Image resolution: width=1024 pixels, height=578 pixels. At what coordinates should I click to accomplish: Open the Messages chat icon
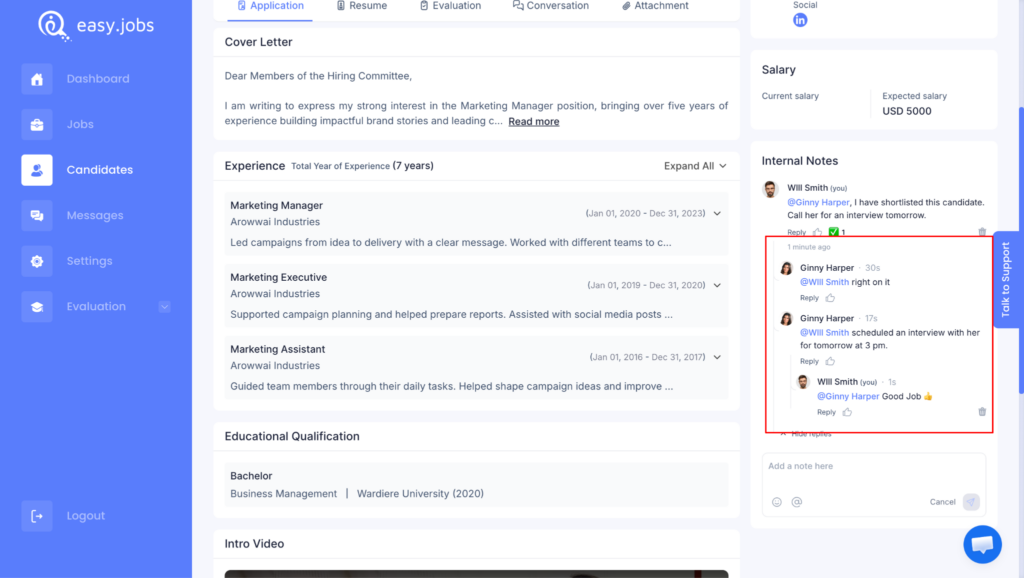37,216
